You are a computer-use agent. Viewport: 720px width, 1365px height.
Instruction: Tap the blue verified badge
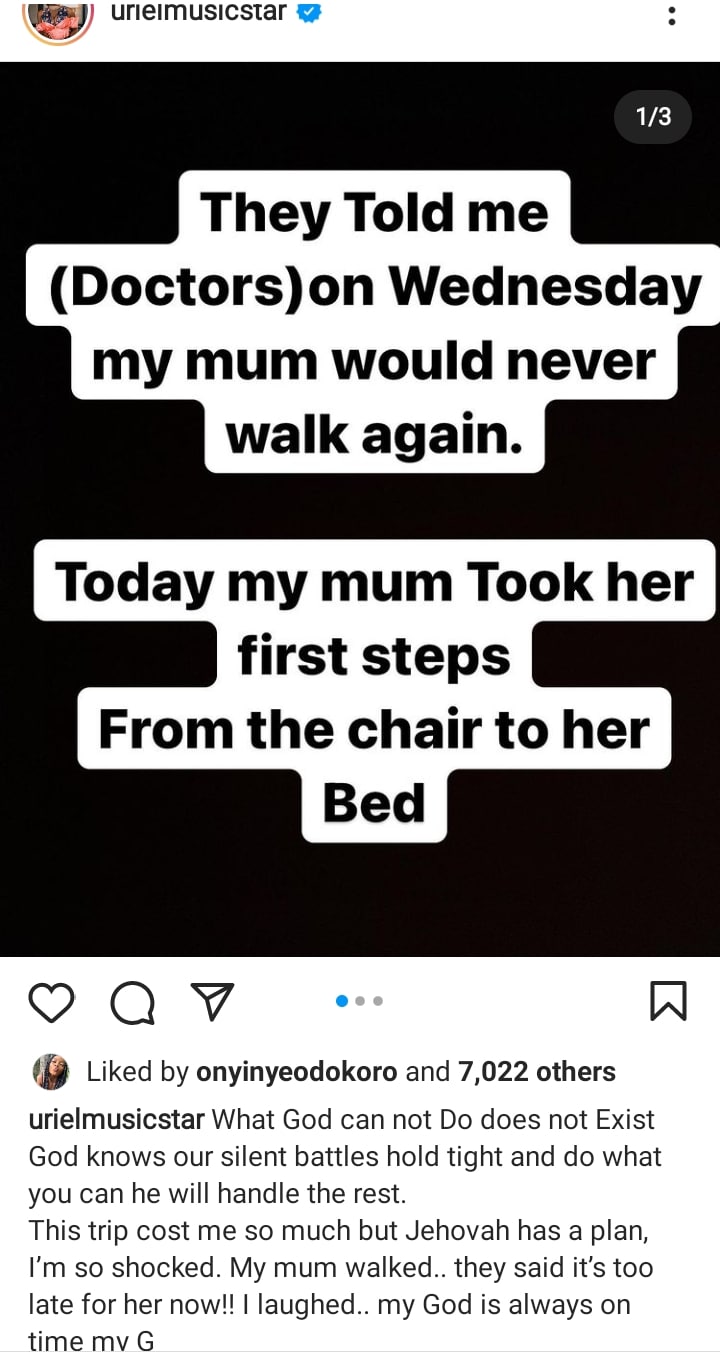(x=309, y=14)
